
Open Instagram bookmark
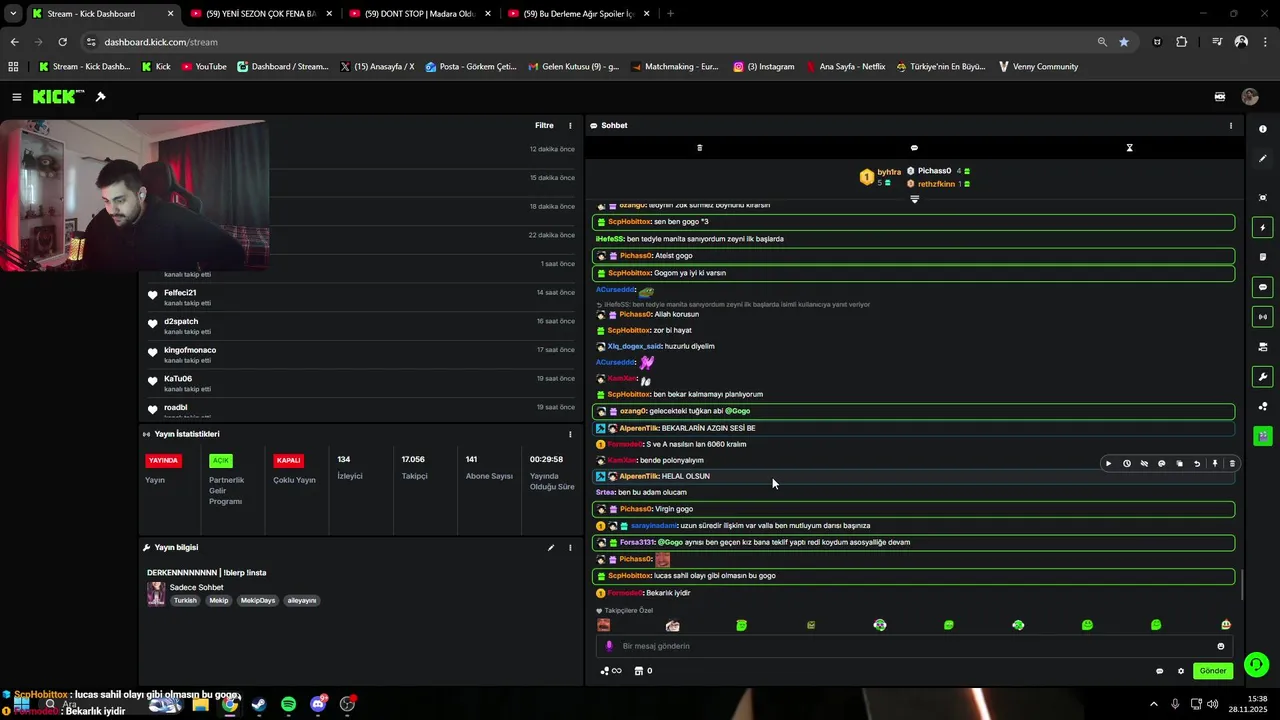coord(764,67)
